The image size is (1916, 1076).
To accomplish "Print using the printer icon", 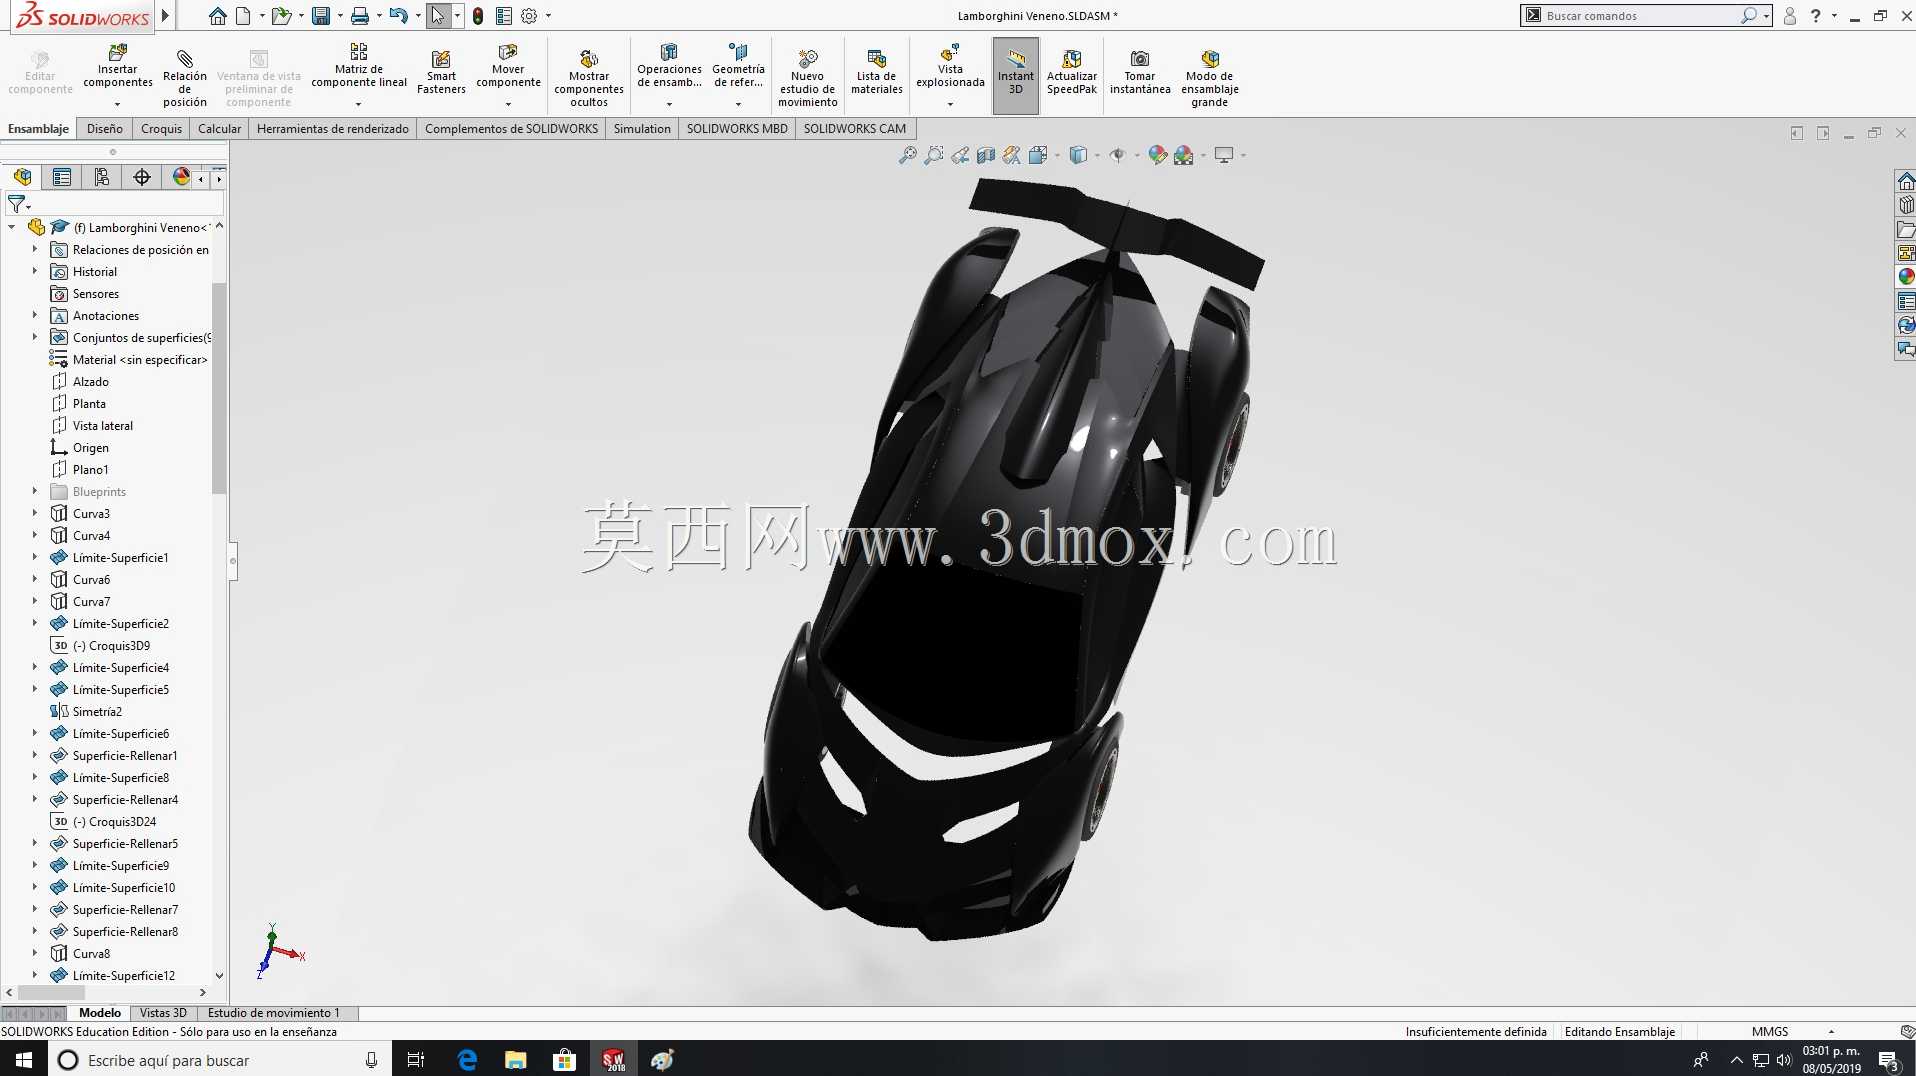I will coord(360,16).
